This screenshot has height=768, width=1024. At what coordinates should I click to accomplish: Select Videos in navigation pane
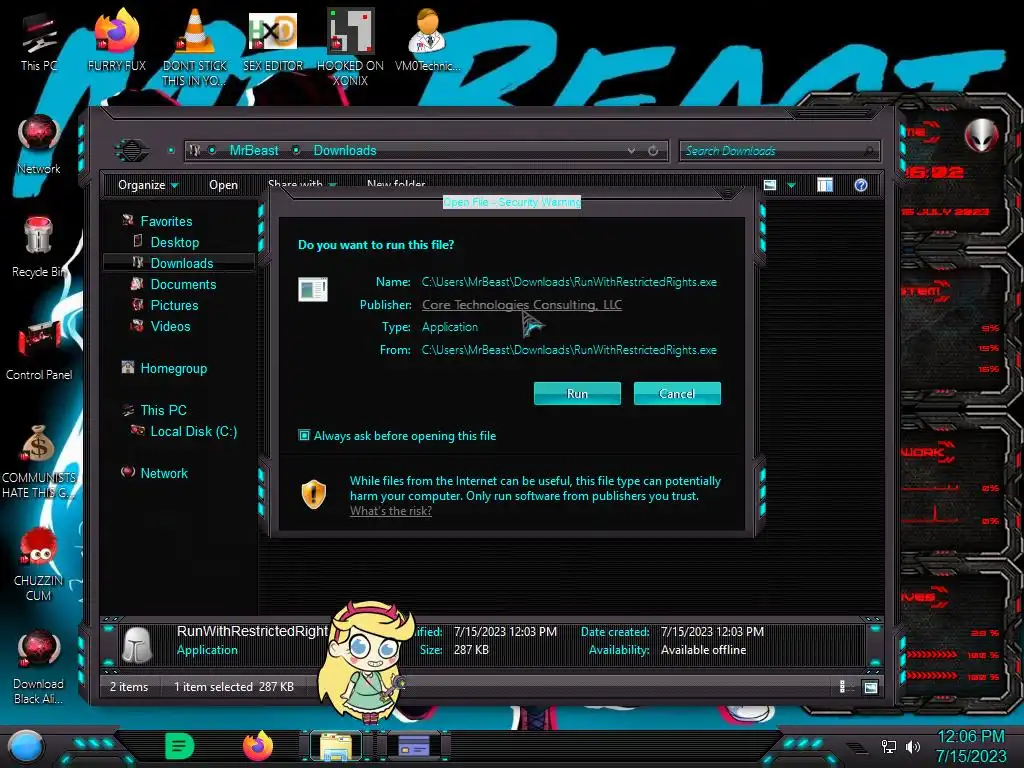tap(170, 326)
